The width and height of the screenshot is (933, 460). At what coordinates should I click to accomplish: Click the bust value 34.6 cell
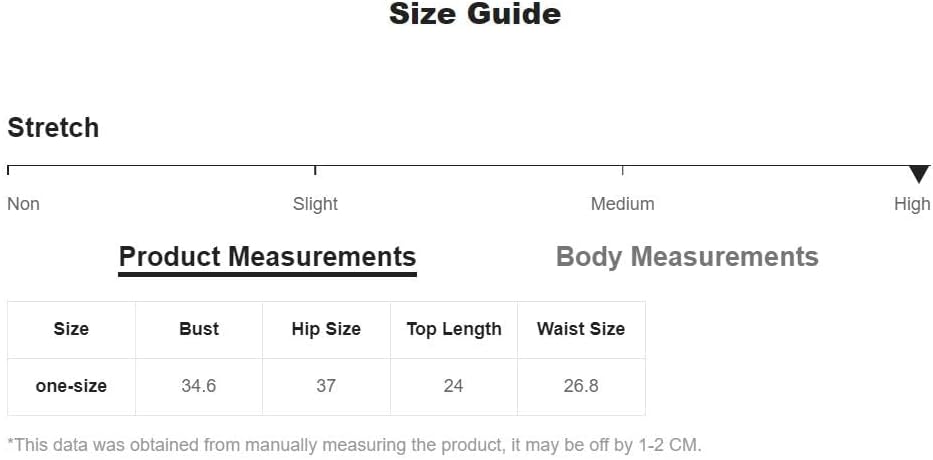[199, 387]
